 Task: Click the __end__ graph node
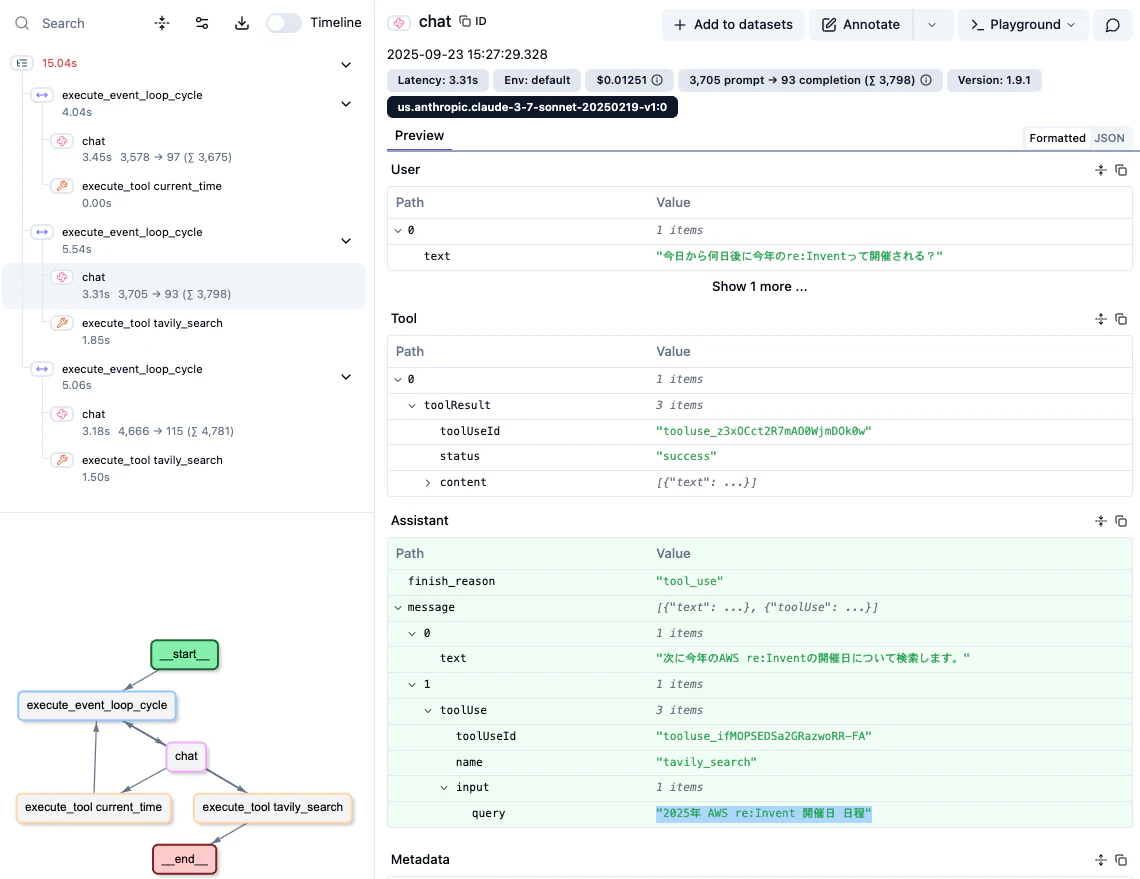point(185,859)
